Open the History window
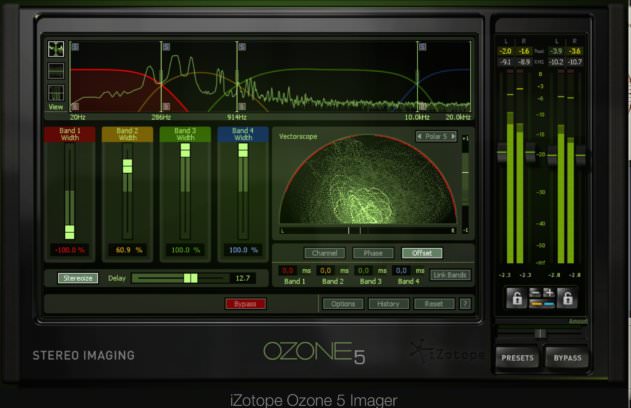631x408 pixels. click(388, 304)
